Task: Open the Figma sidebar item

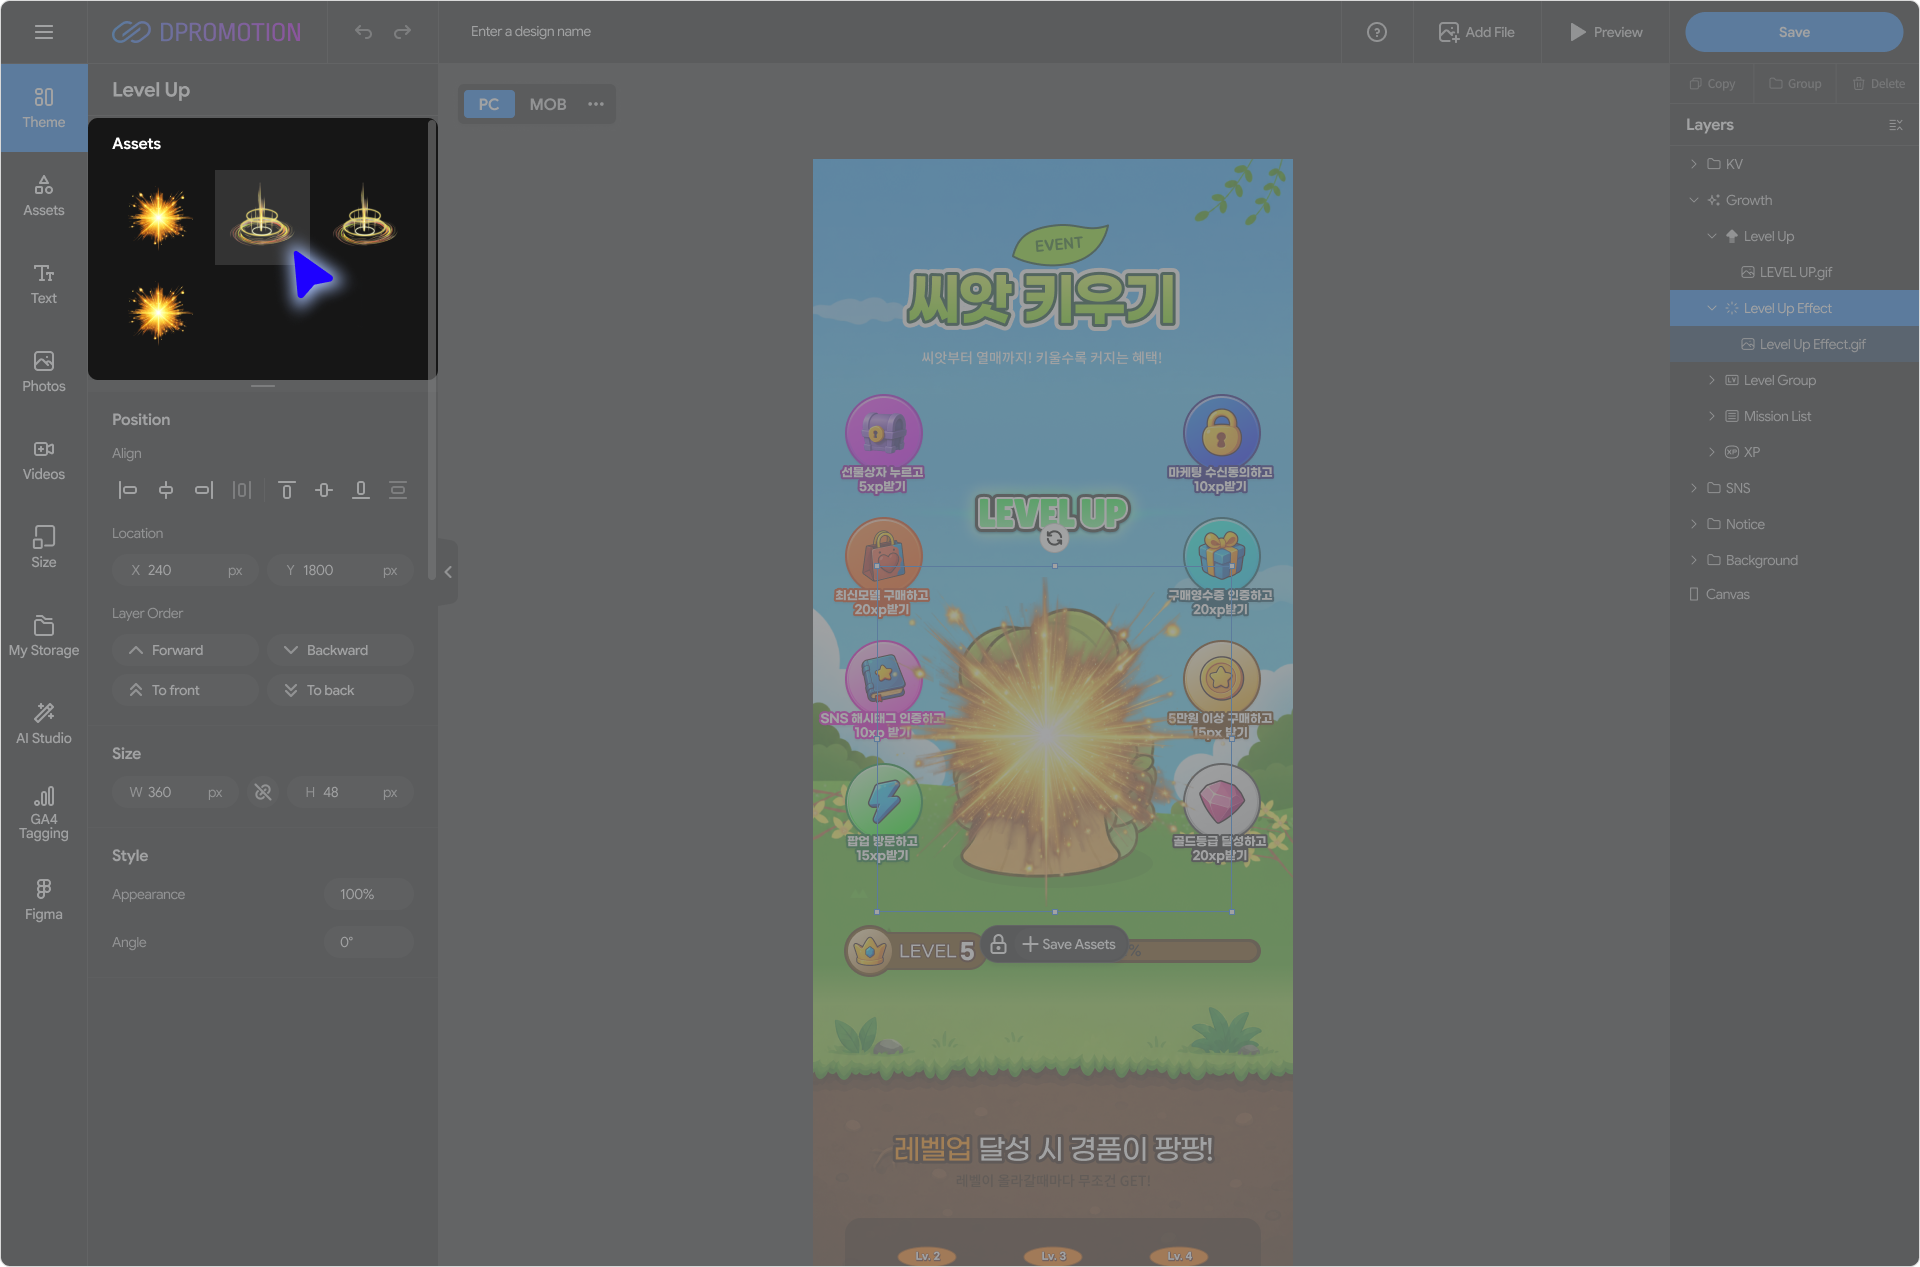Action: tap(44, 900)
